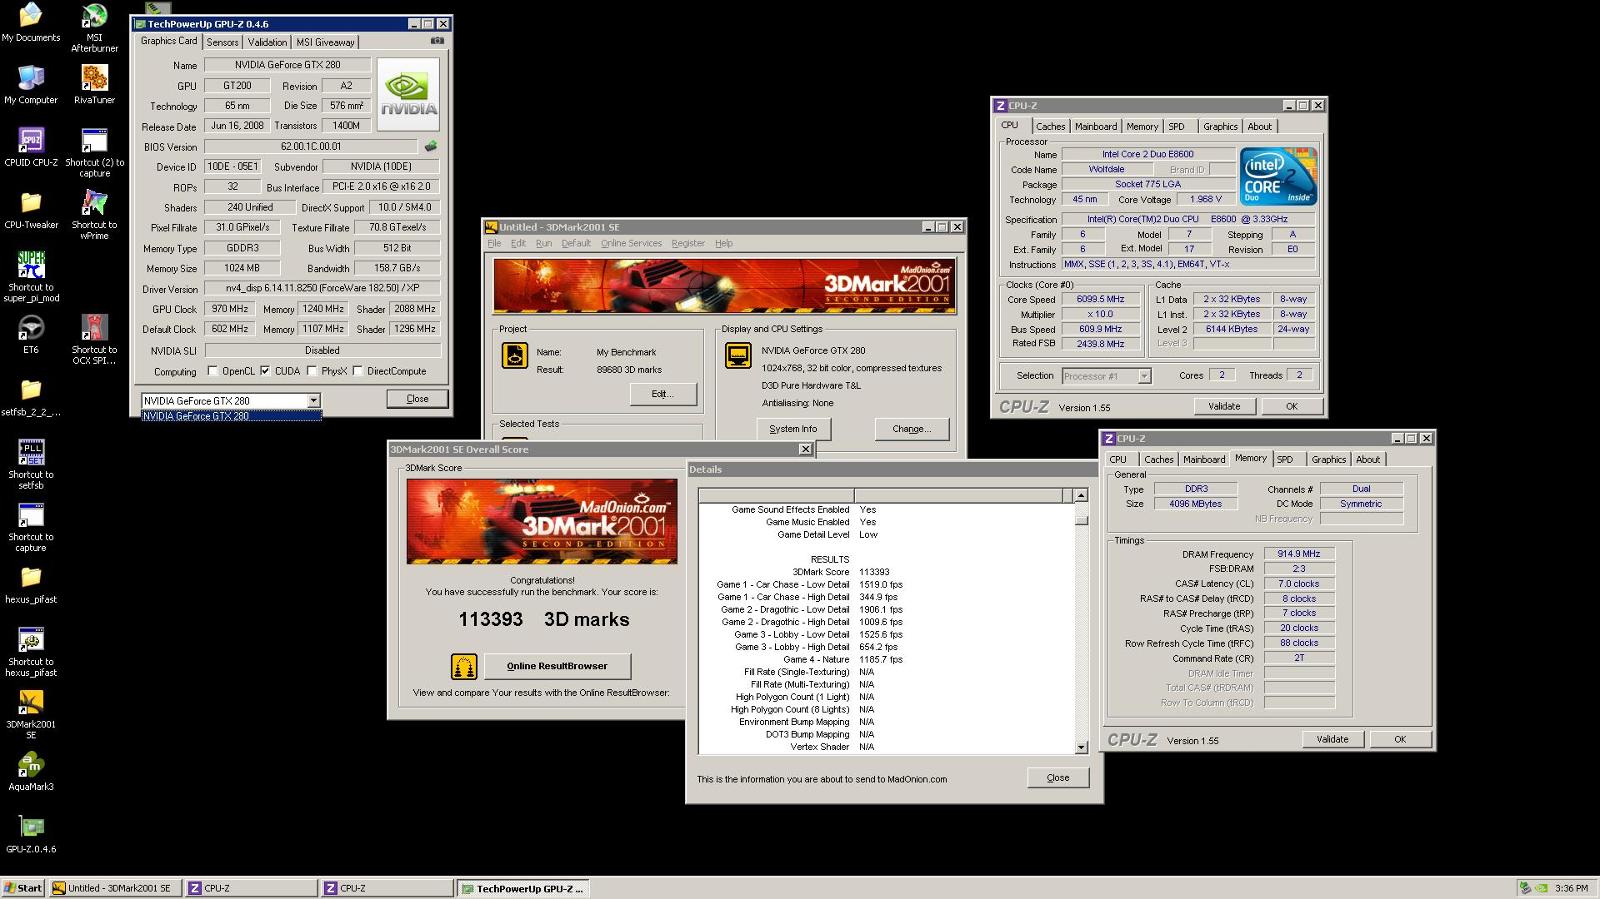Click the 113393 3D marks score text

(x=544, y=619)
